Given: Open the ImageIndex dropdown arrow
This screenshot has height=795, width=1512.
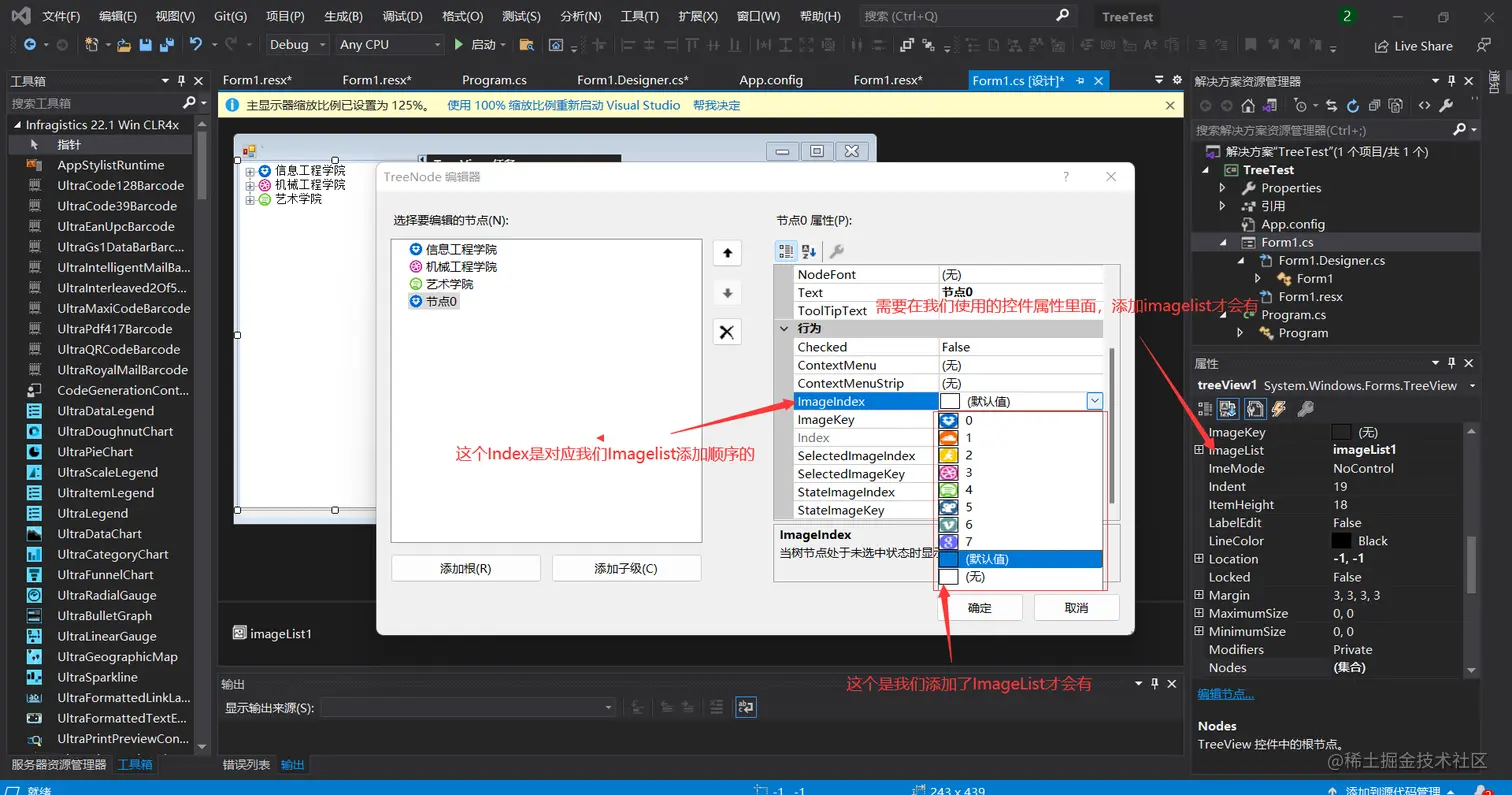Looking at the screenshot, I should point(1095,401).
